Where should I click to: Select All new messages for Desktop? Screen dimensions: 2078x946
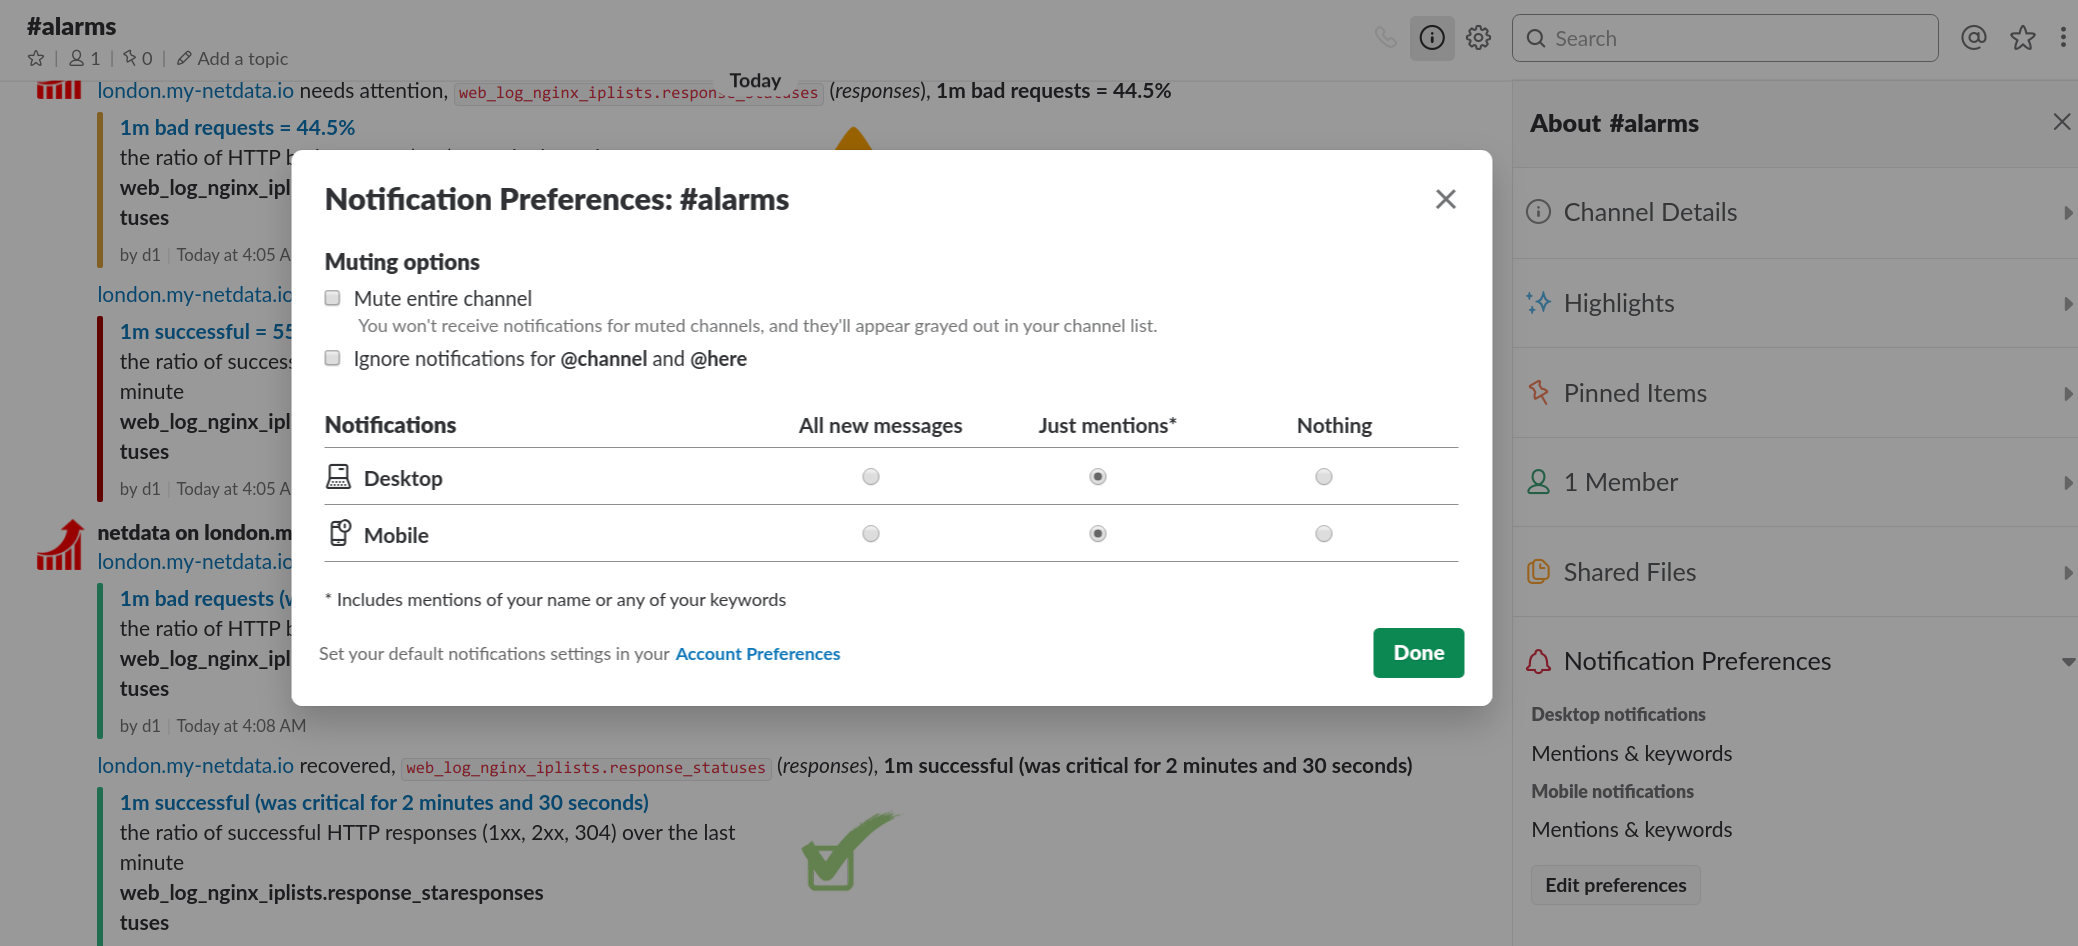pyautogui.click(x=870, y=477)
